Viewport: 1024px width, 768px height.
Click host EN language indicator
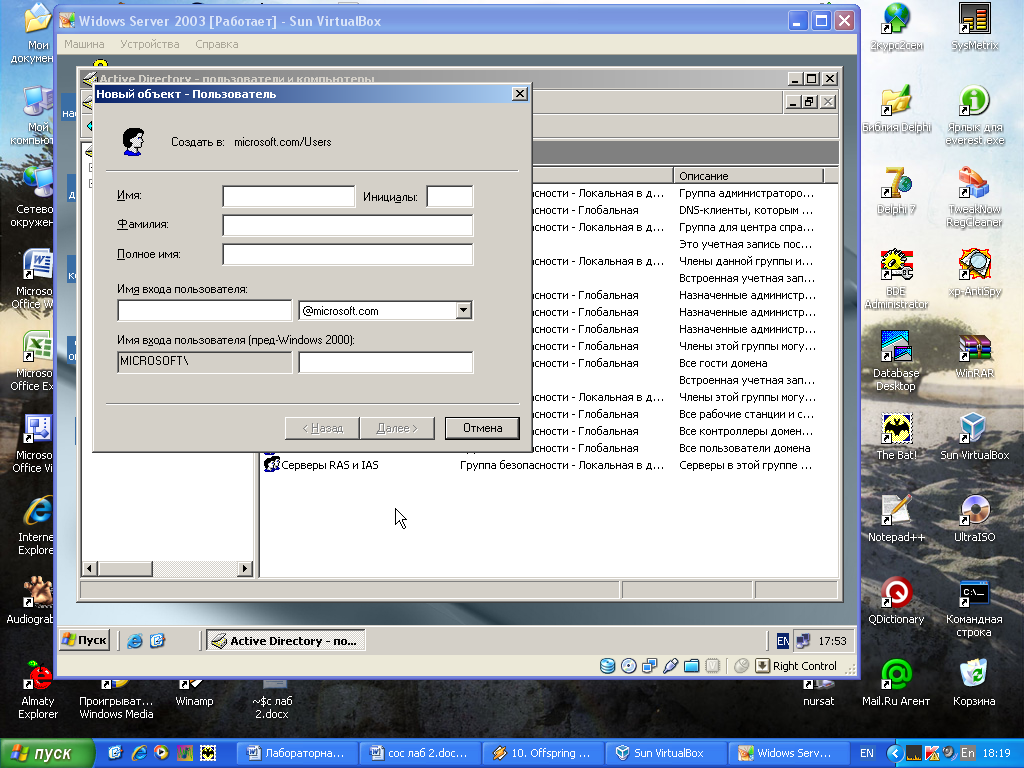point(867,754)
